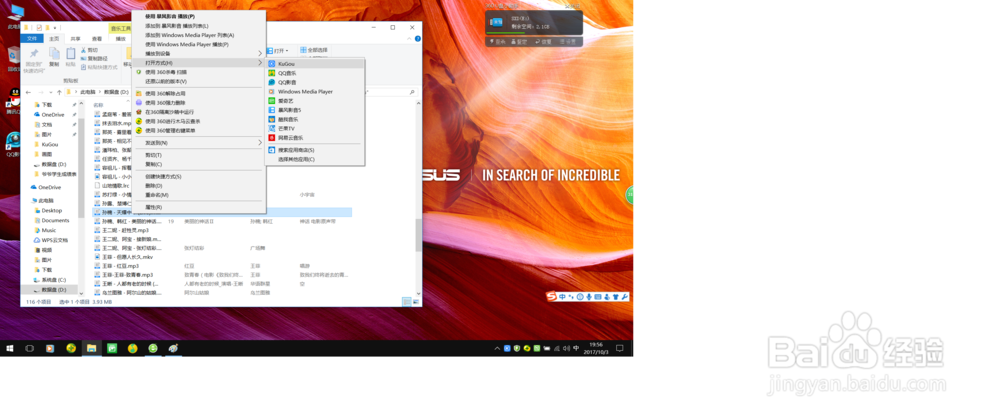Choose QQ影音 in Open with submenu
The height and width of the screenshot is (418, 1000).
(315, 82)
